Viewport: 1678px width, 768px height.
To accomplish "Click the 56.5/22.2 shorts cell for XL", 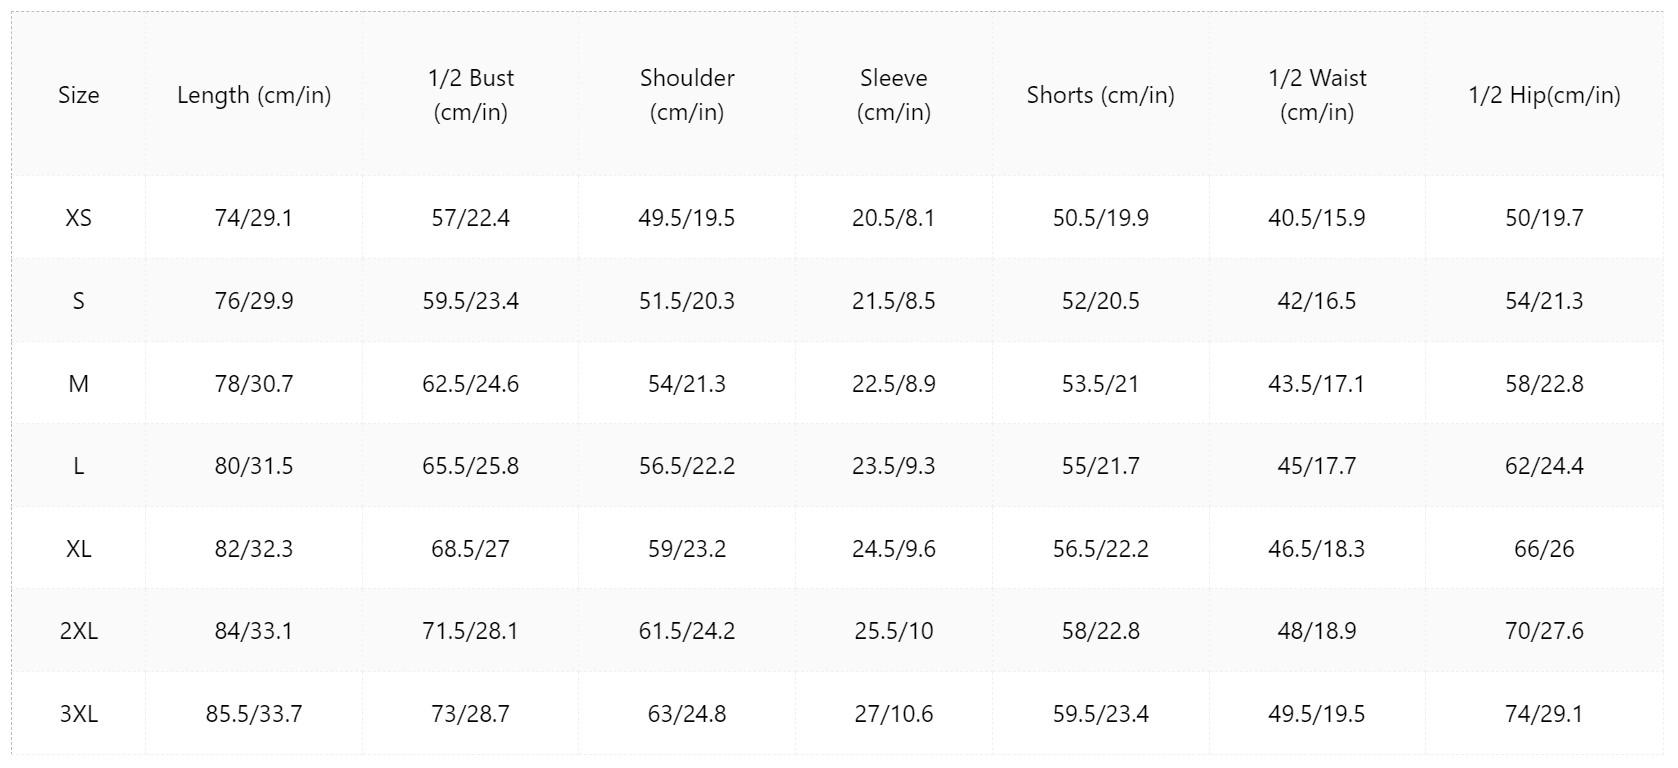I will click(x=1101, y=548).
